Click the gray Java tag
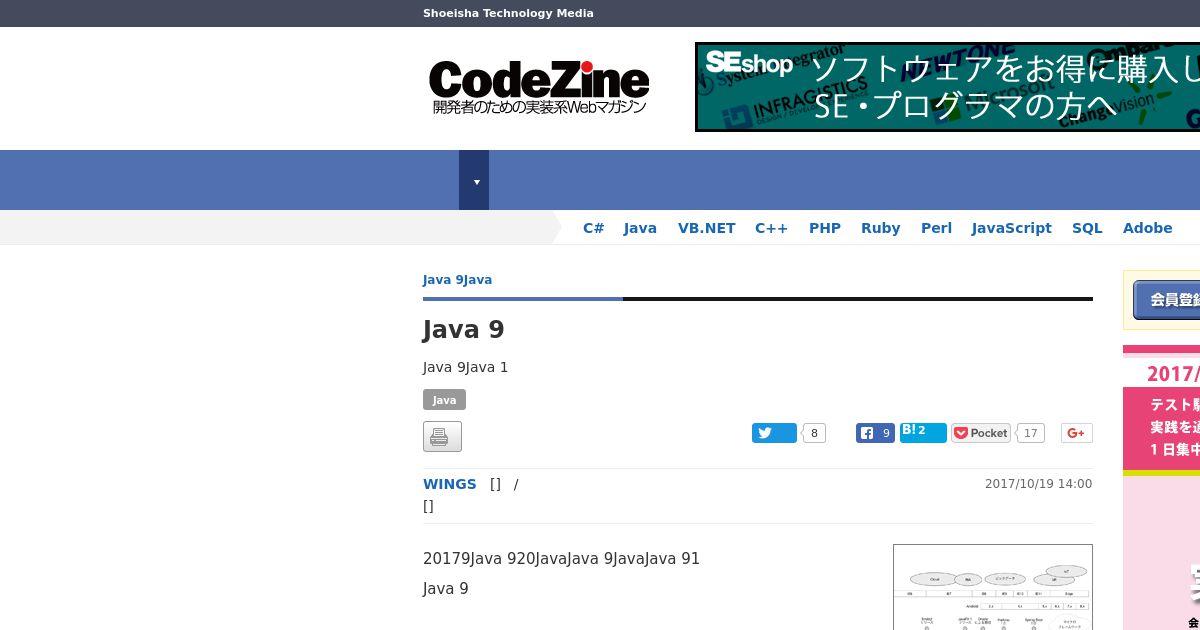Screen dimensions: 1200x630 pos(444,400)
